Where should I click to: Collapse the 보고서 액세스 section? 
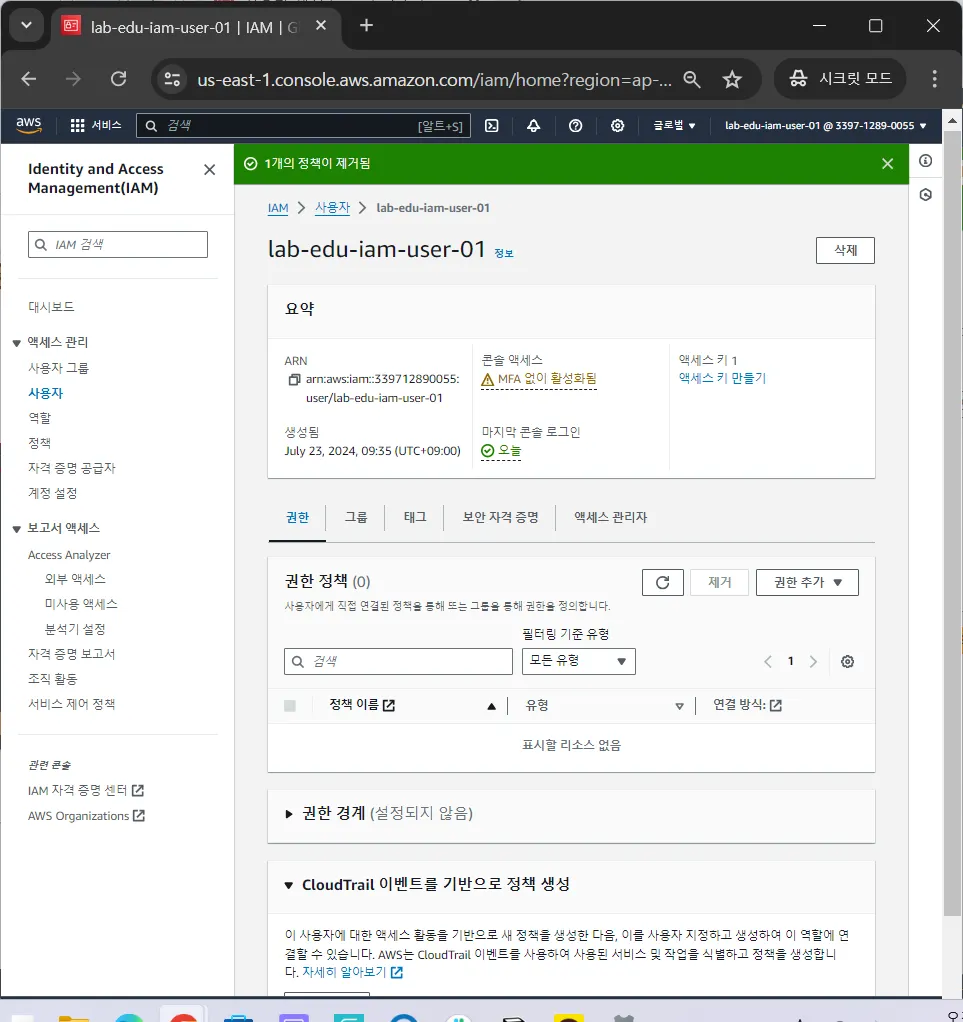click(17, 529)
